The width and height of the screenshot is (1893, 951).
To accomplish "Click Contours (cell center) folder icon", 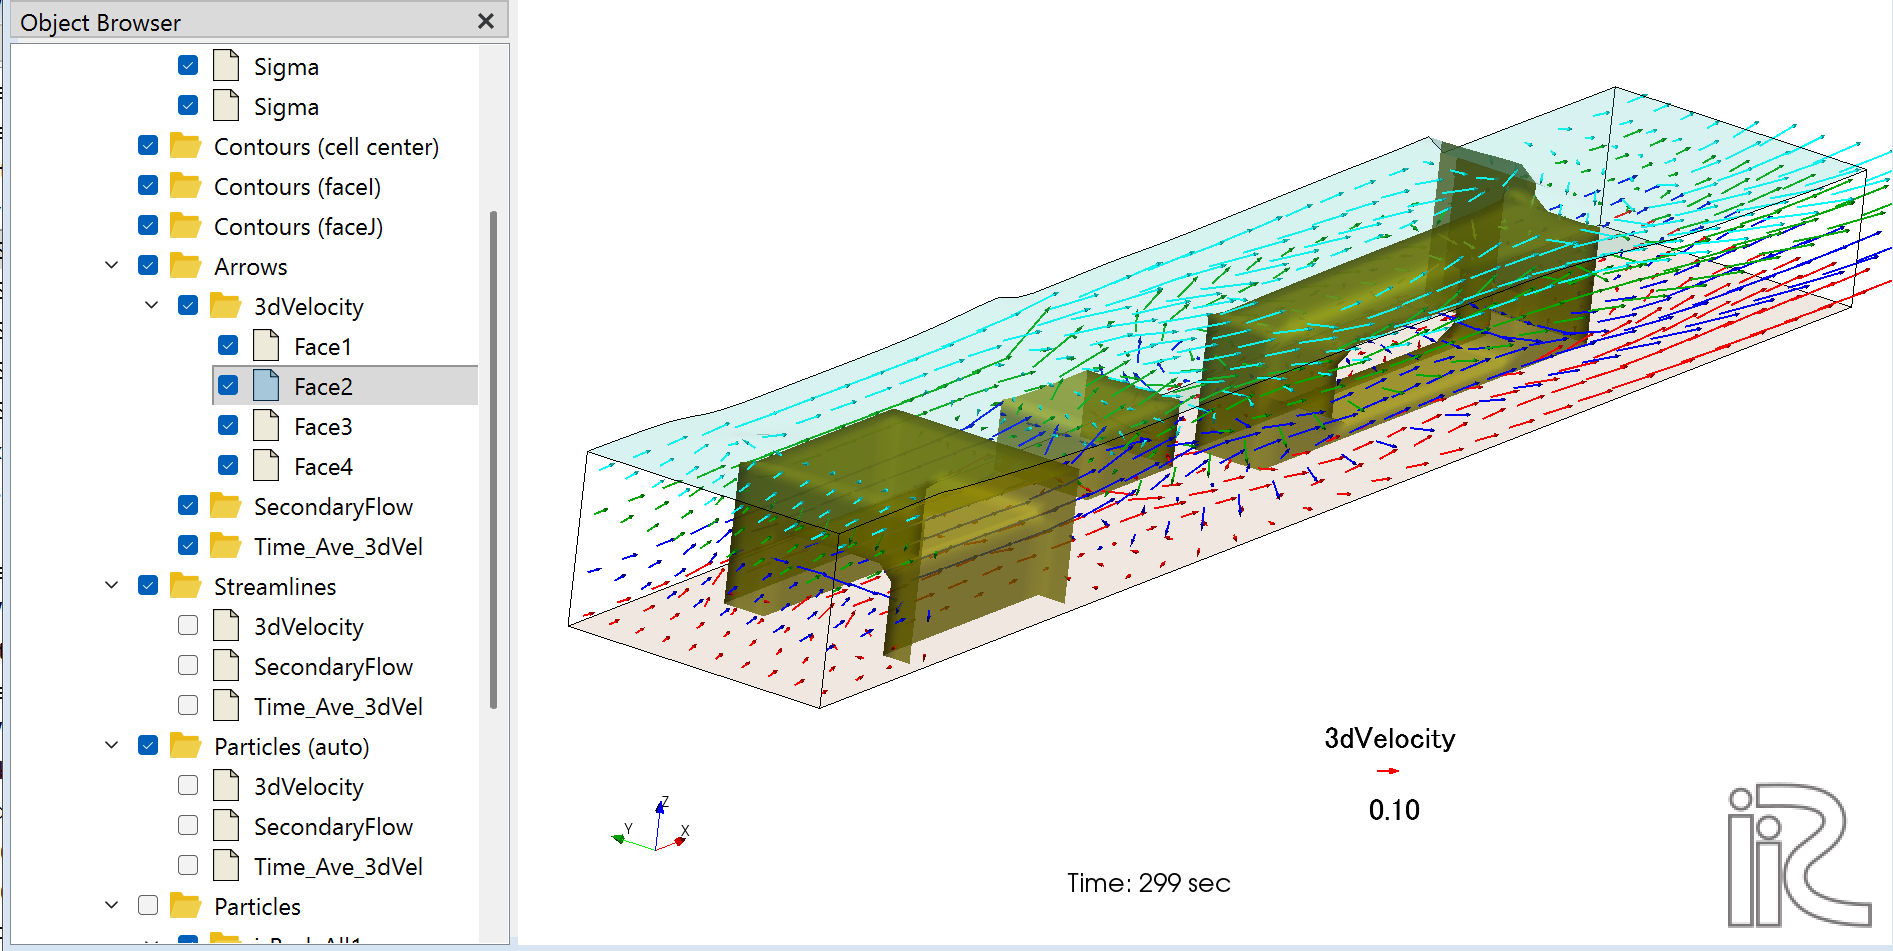I will 185,145.
